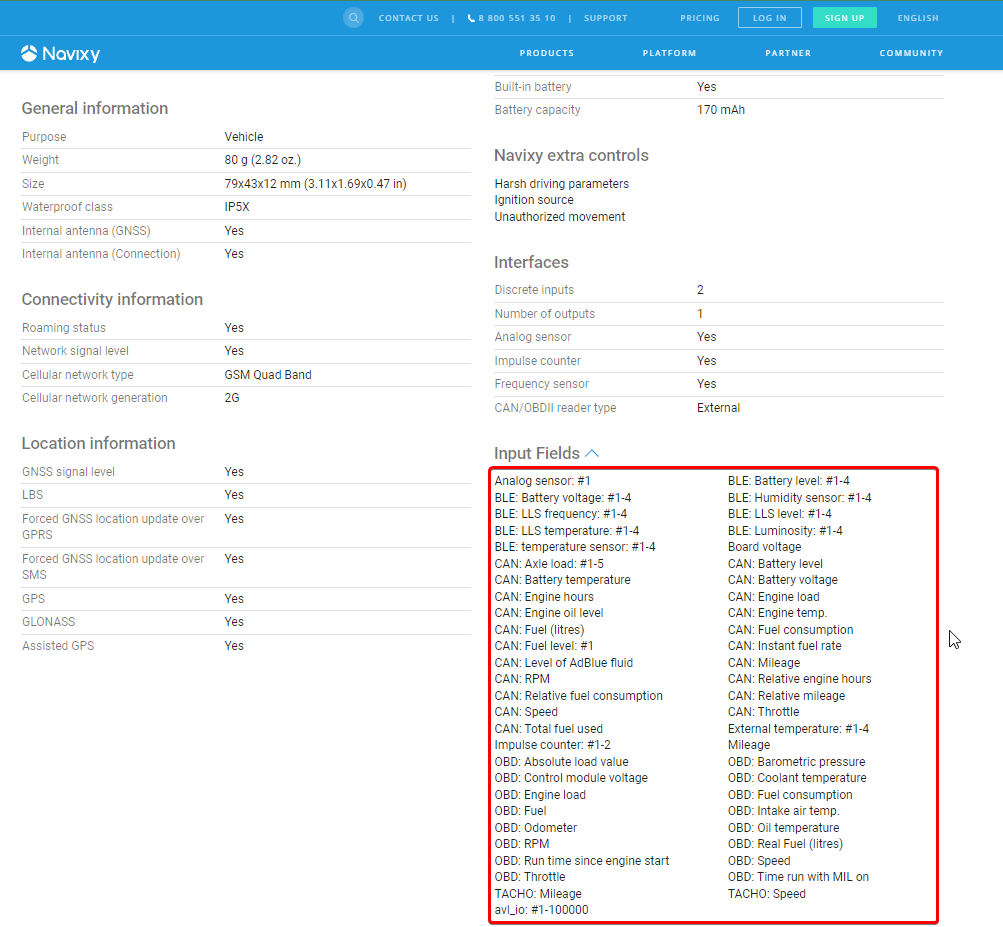Viewport: 1003px width, 927px height.
Task: Click the 'GSM Quad Band' value
Action: pos(268,375)
